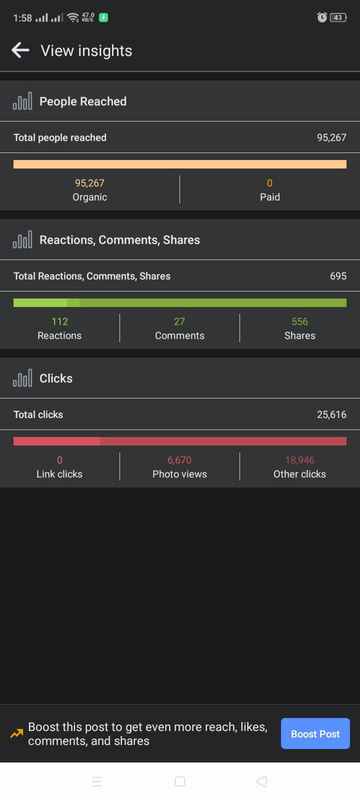Tap the Total clicks row

point(180,414)
